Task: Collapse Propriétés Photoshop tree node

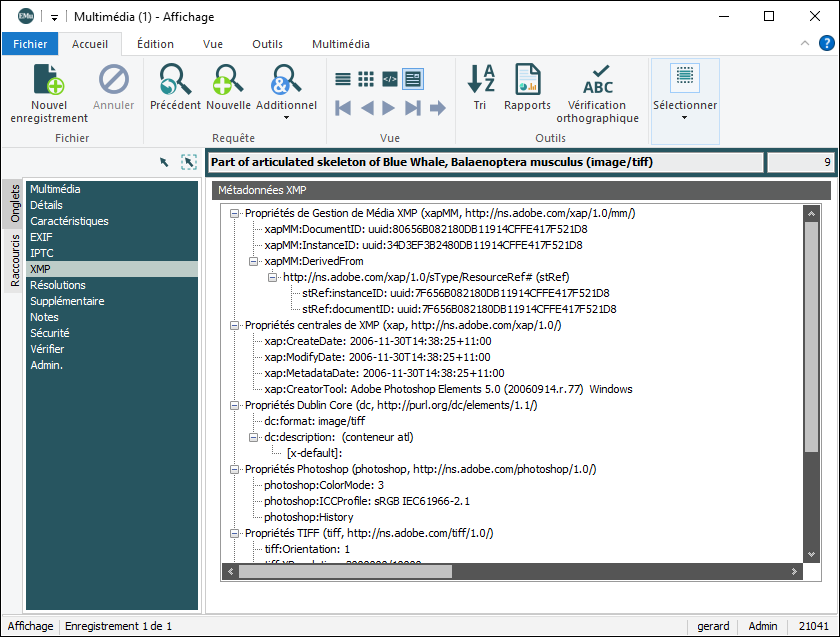Action: pyautogui.click(x=234, y=469)
